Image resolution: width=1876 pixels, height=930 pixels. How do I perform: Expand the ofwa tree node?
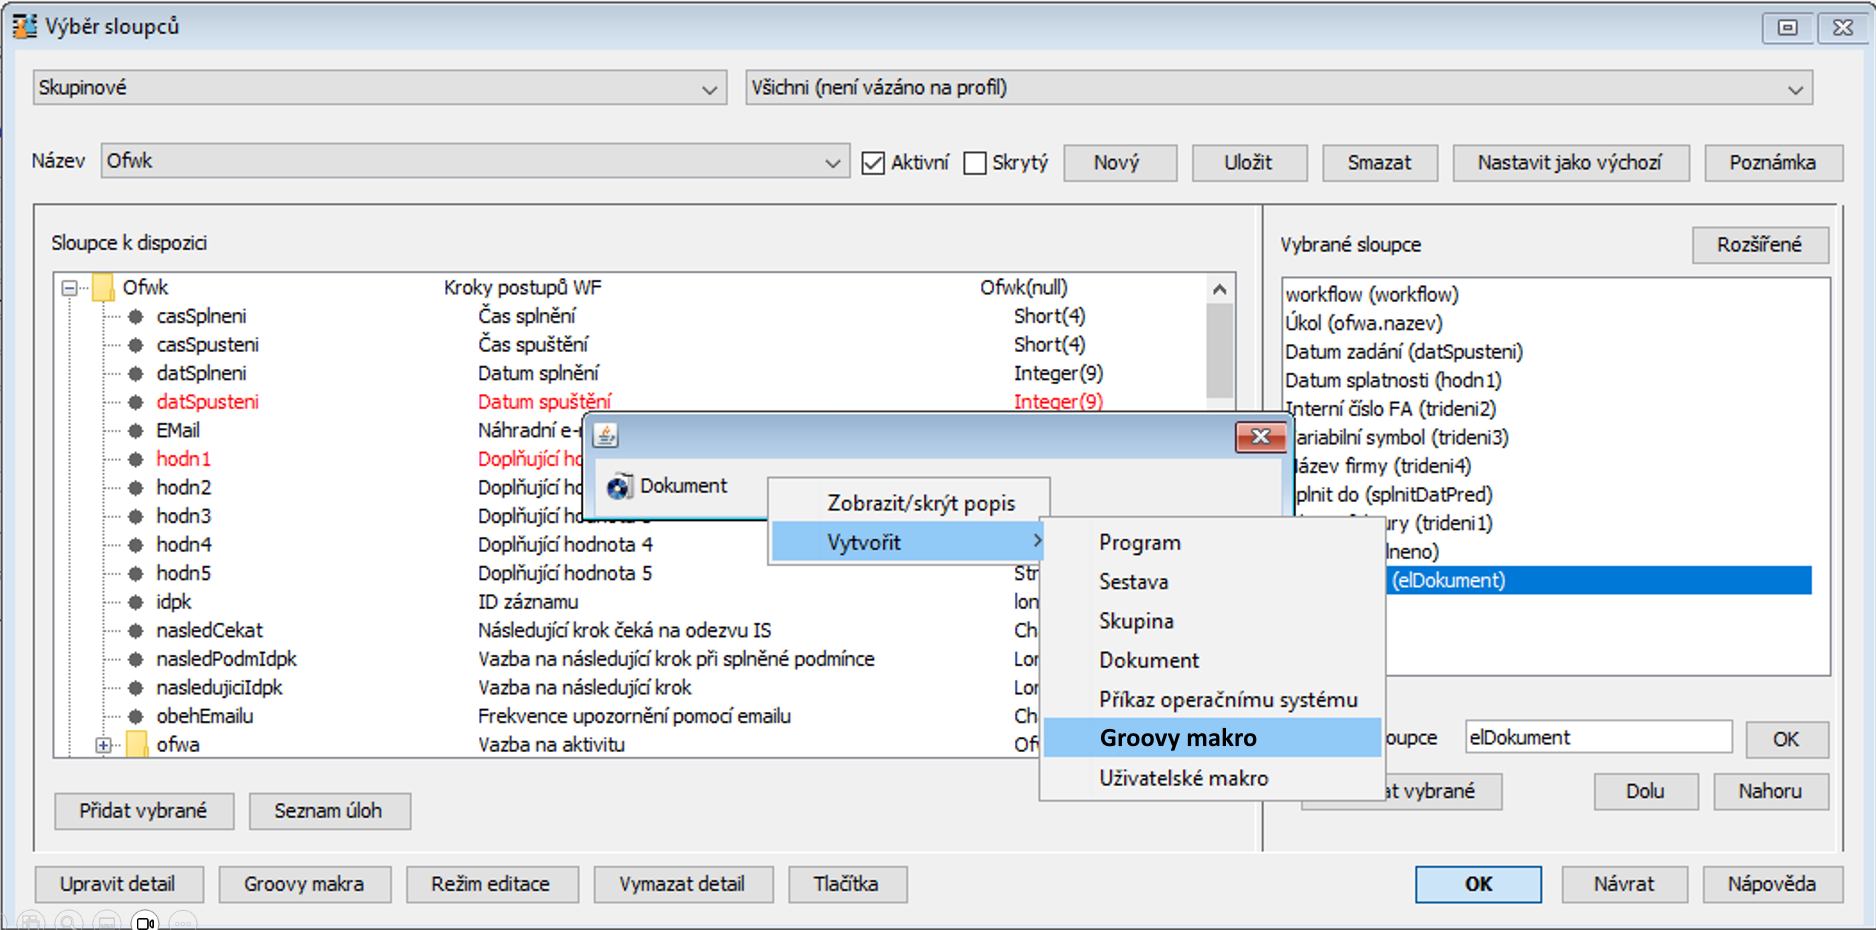pyautogui.click(x=103, y=745)
